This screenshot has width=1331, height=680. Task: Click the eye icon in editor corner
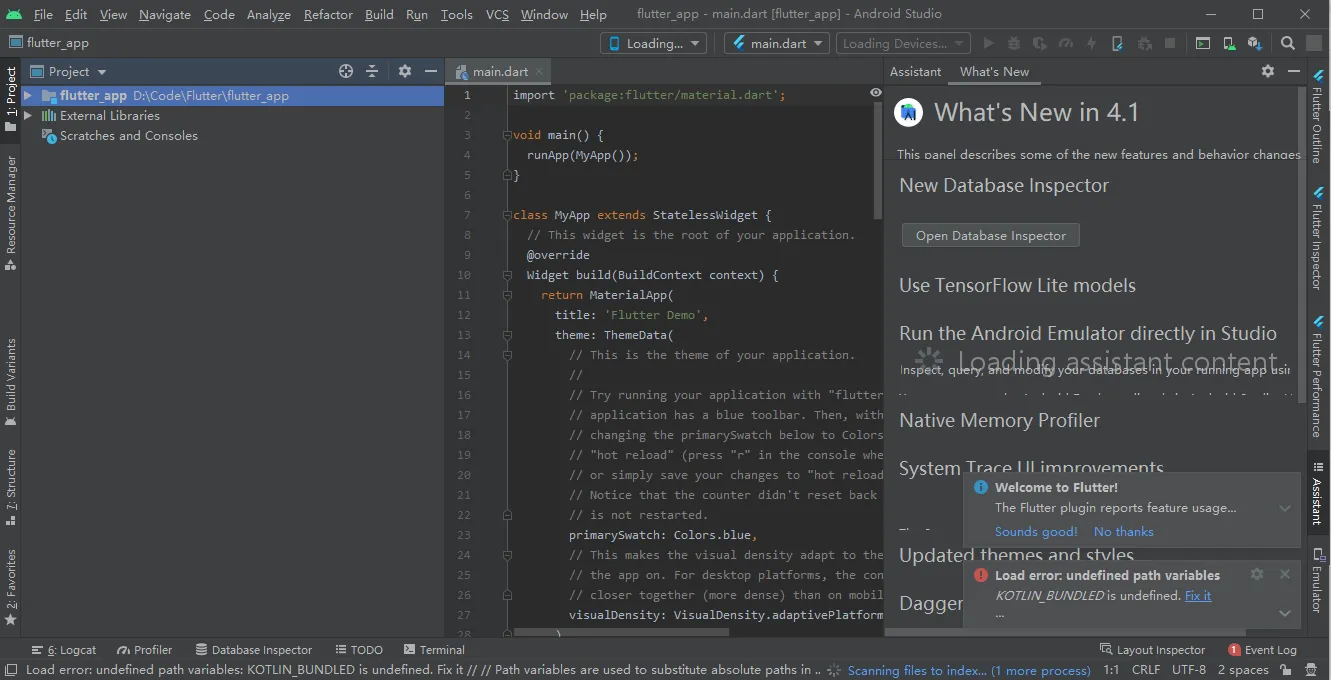pos(876,92)
